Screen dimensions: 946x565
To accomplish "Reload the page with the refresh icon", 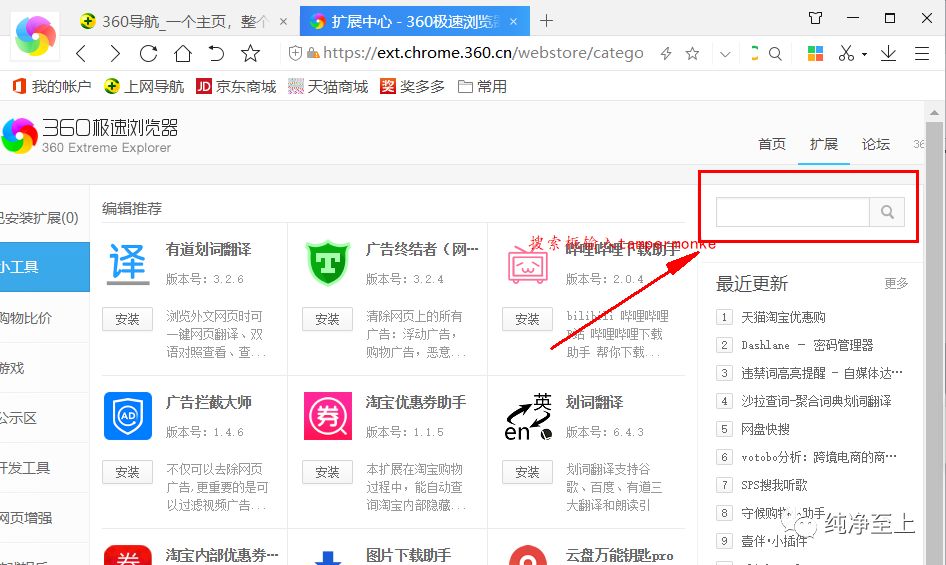I will pos(148,54).
